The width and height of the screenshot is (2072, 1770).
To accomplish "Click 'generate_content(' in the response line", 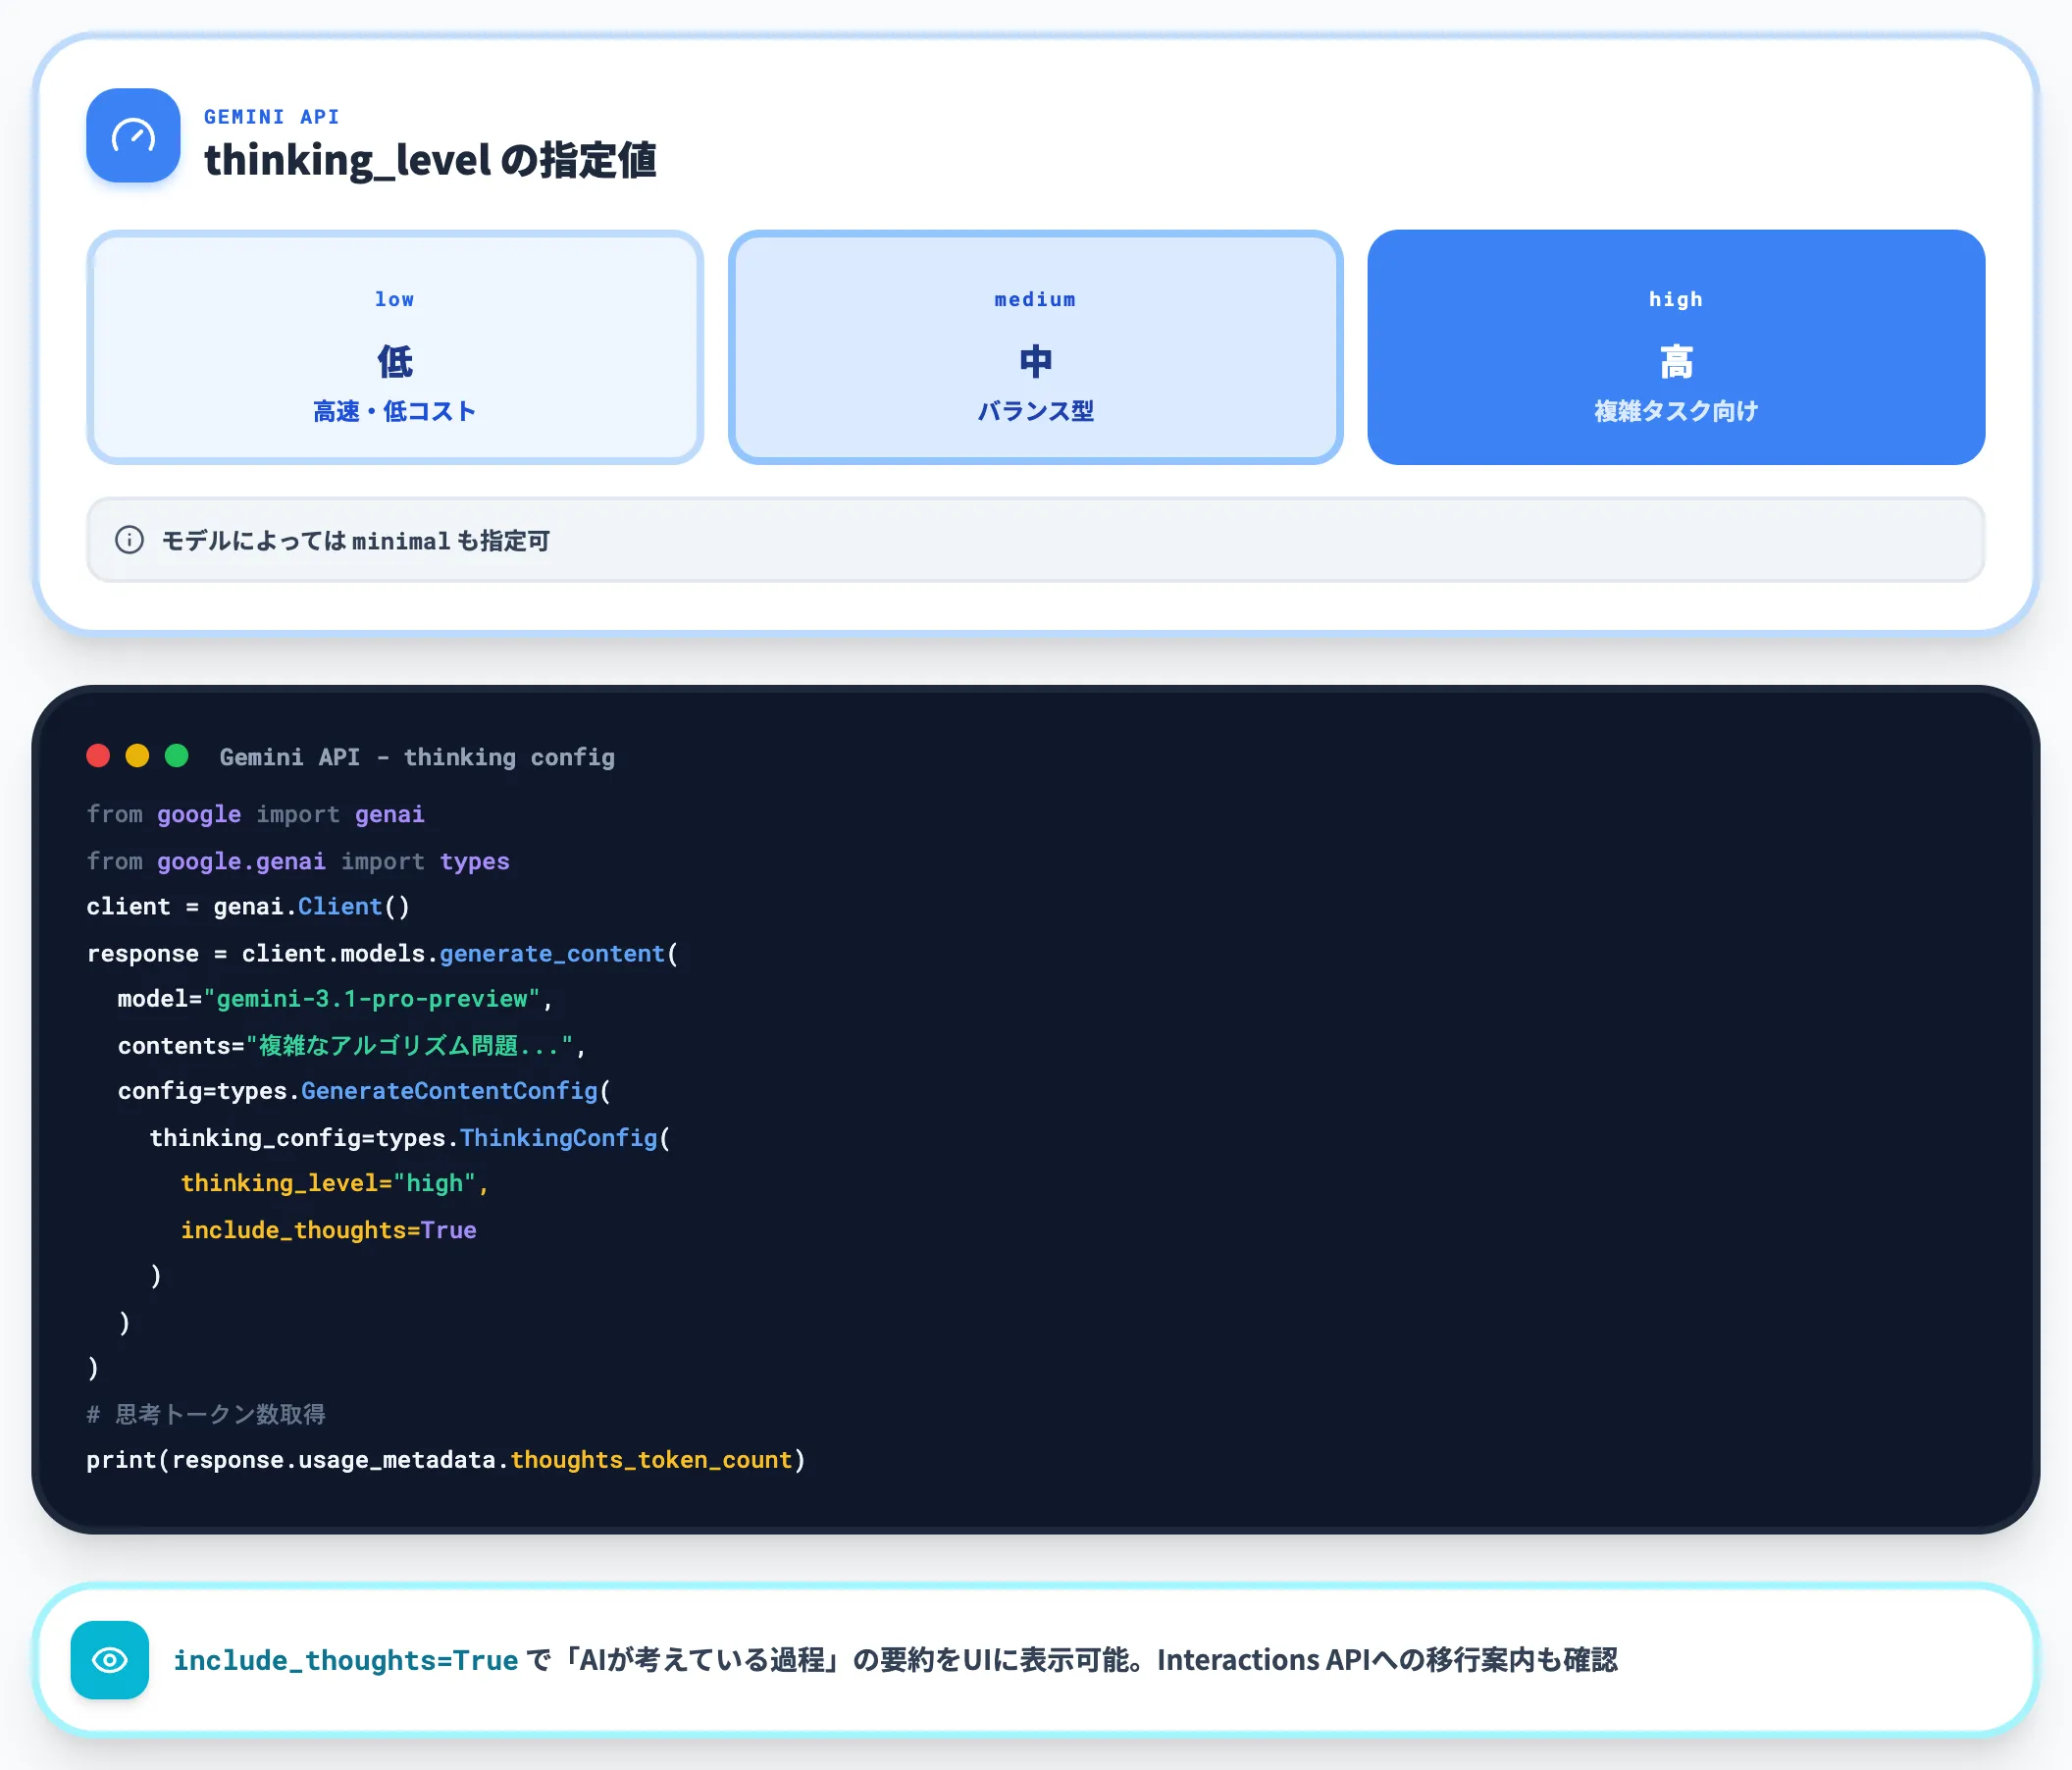I will point(559,954).
